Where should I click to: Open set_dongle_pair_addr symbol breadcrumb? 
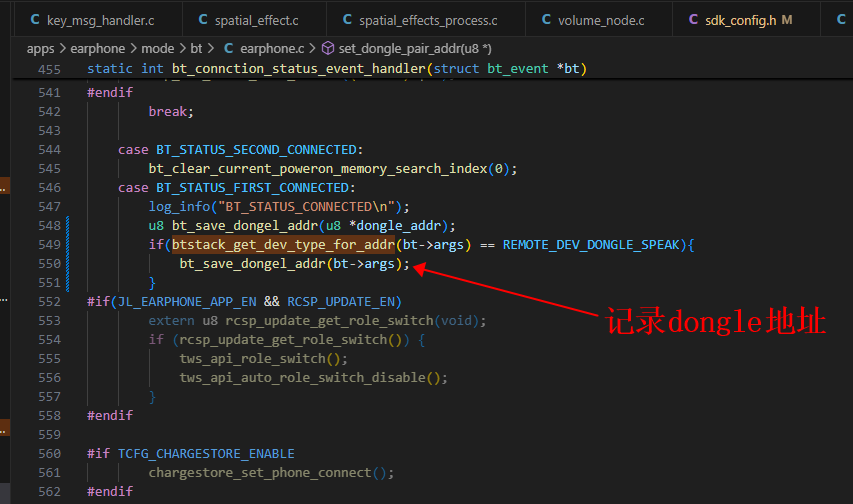(415, 48)
